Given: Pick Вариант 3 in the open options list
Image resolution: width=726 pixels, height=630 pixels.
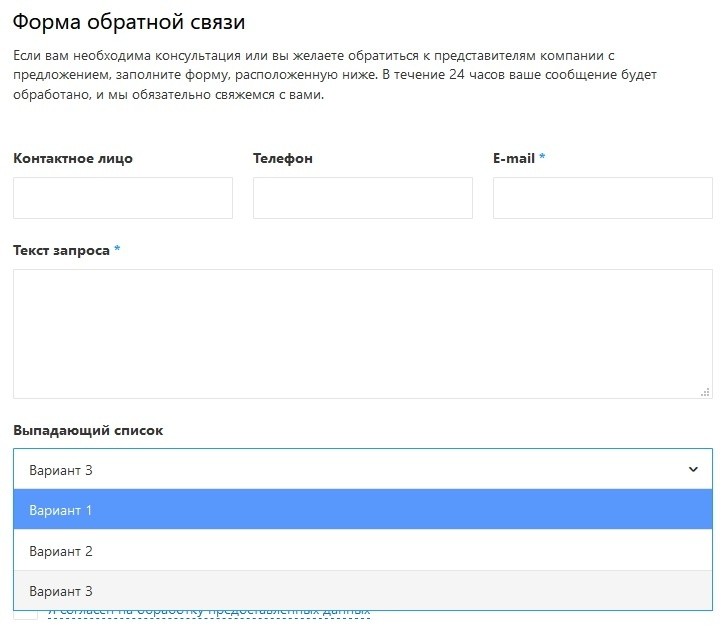Looking at the screenshot, I should click(x=362, y=591).
